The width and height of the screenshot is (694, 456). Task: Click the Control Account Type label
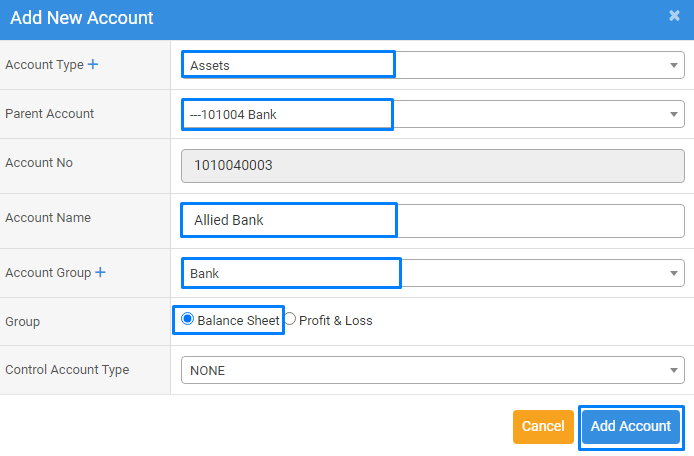(67, 370)
